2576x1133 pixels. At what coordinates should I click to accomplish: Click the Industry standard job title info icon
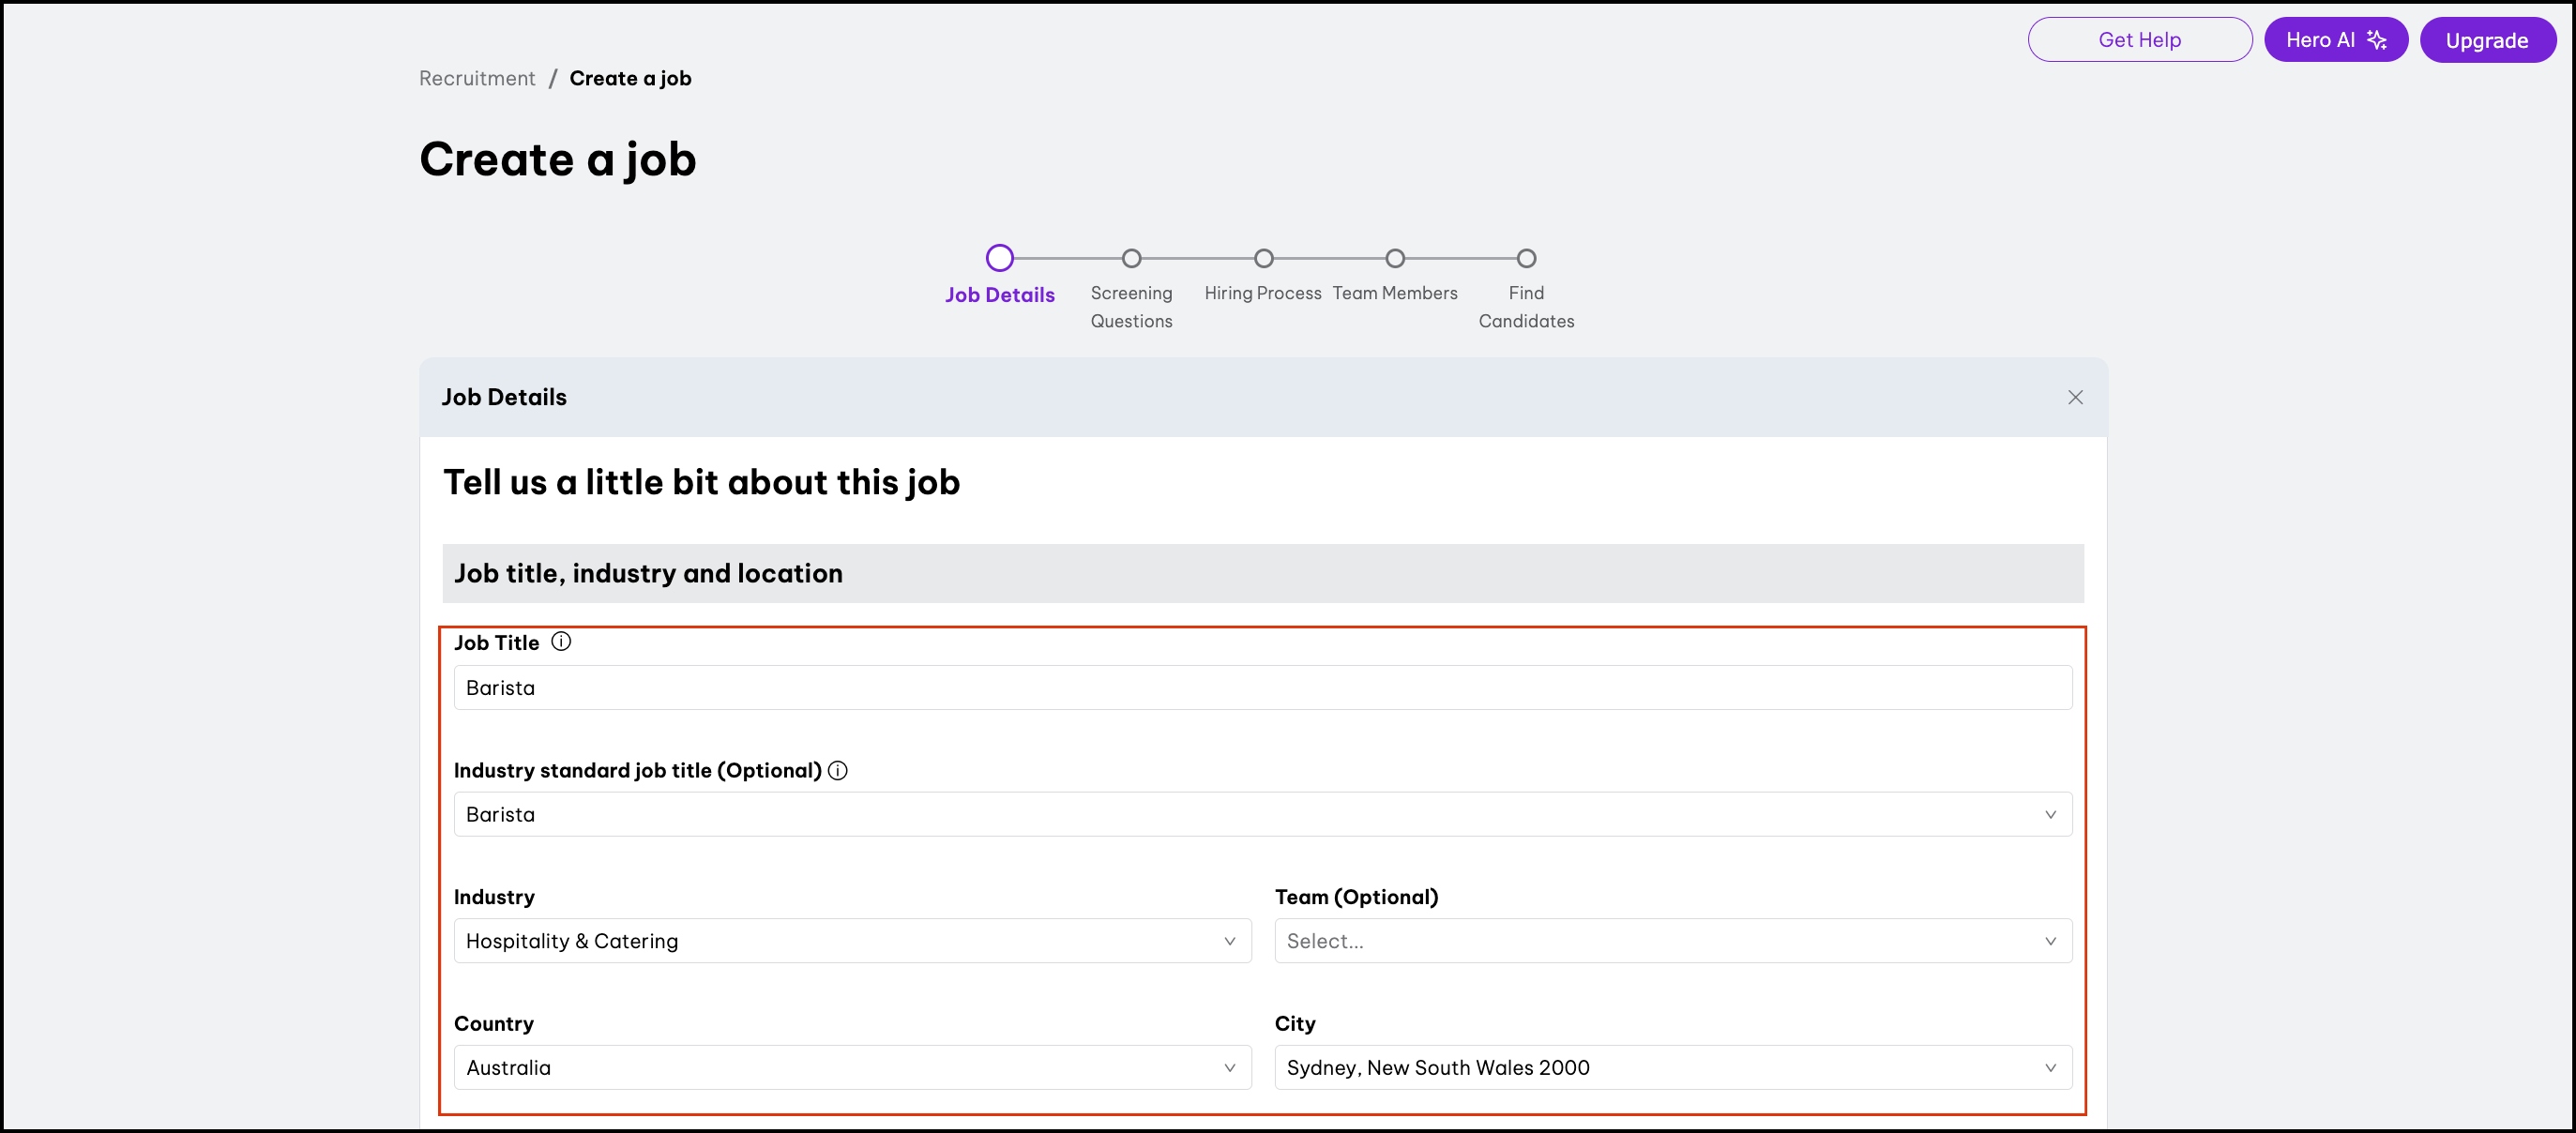coord(838,770)
